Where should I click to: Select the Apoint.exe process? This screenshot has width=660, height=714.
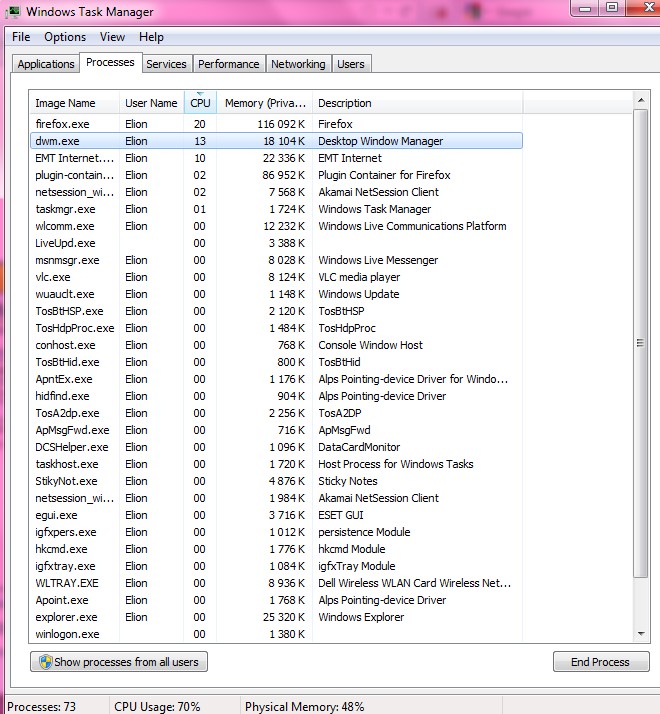tap(276, 600)
